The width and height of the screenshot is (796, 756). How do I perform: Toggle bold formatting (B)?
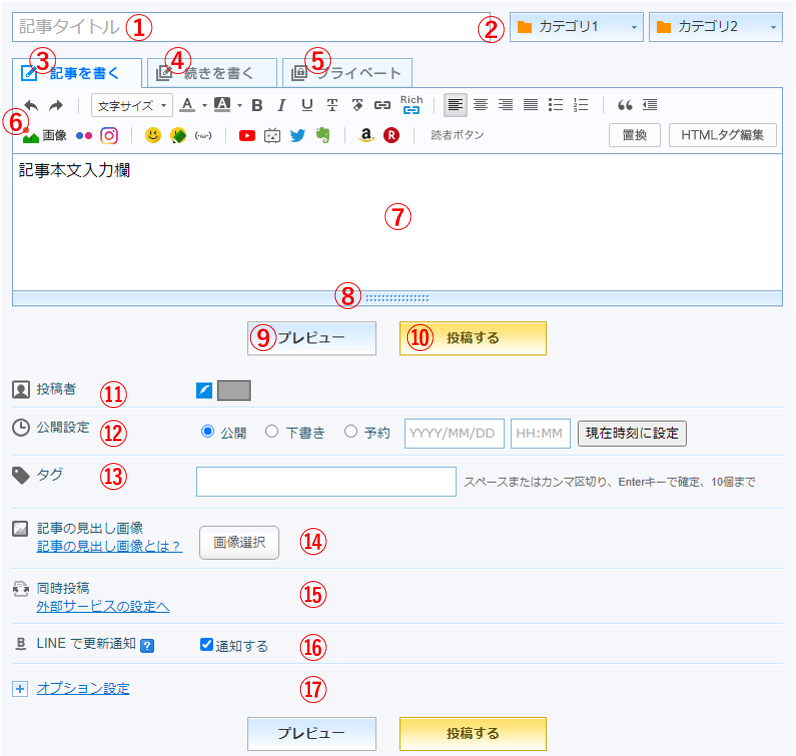[x=257, y=105]
